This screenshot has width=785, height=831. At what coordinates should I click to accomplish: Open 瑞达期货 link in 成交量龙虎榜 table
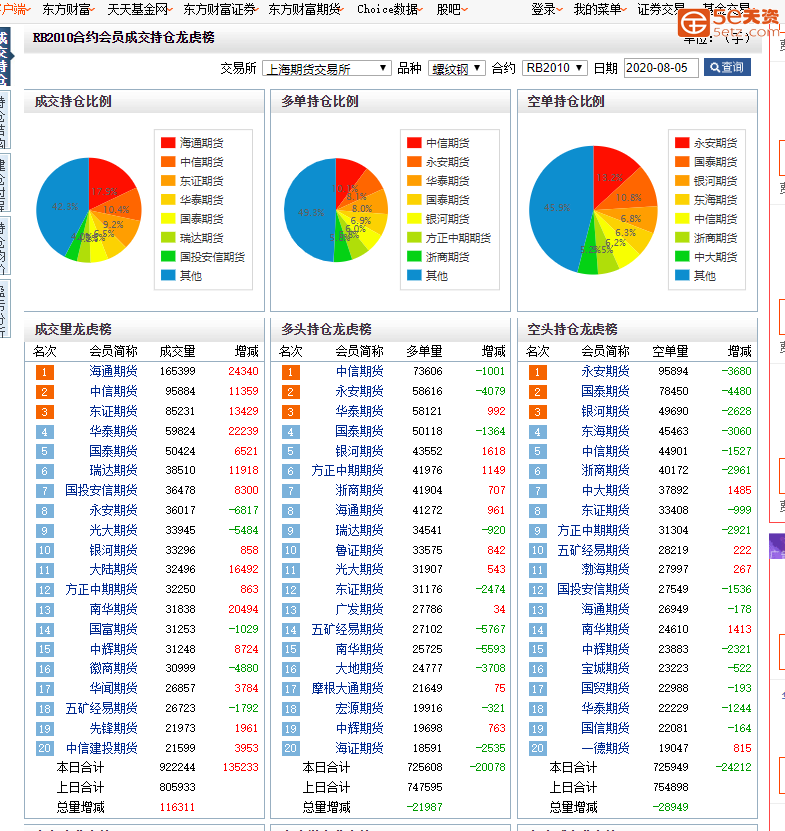tap(113, 470)
